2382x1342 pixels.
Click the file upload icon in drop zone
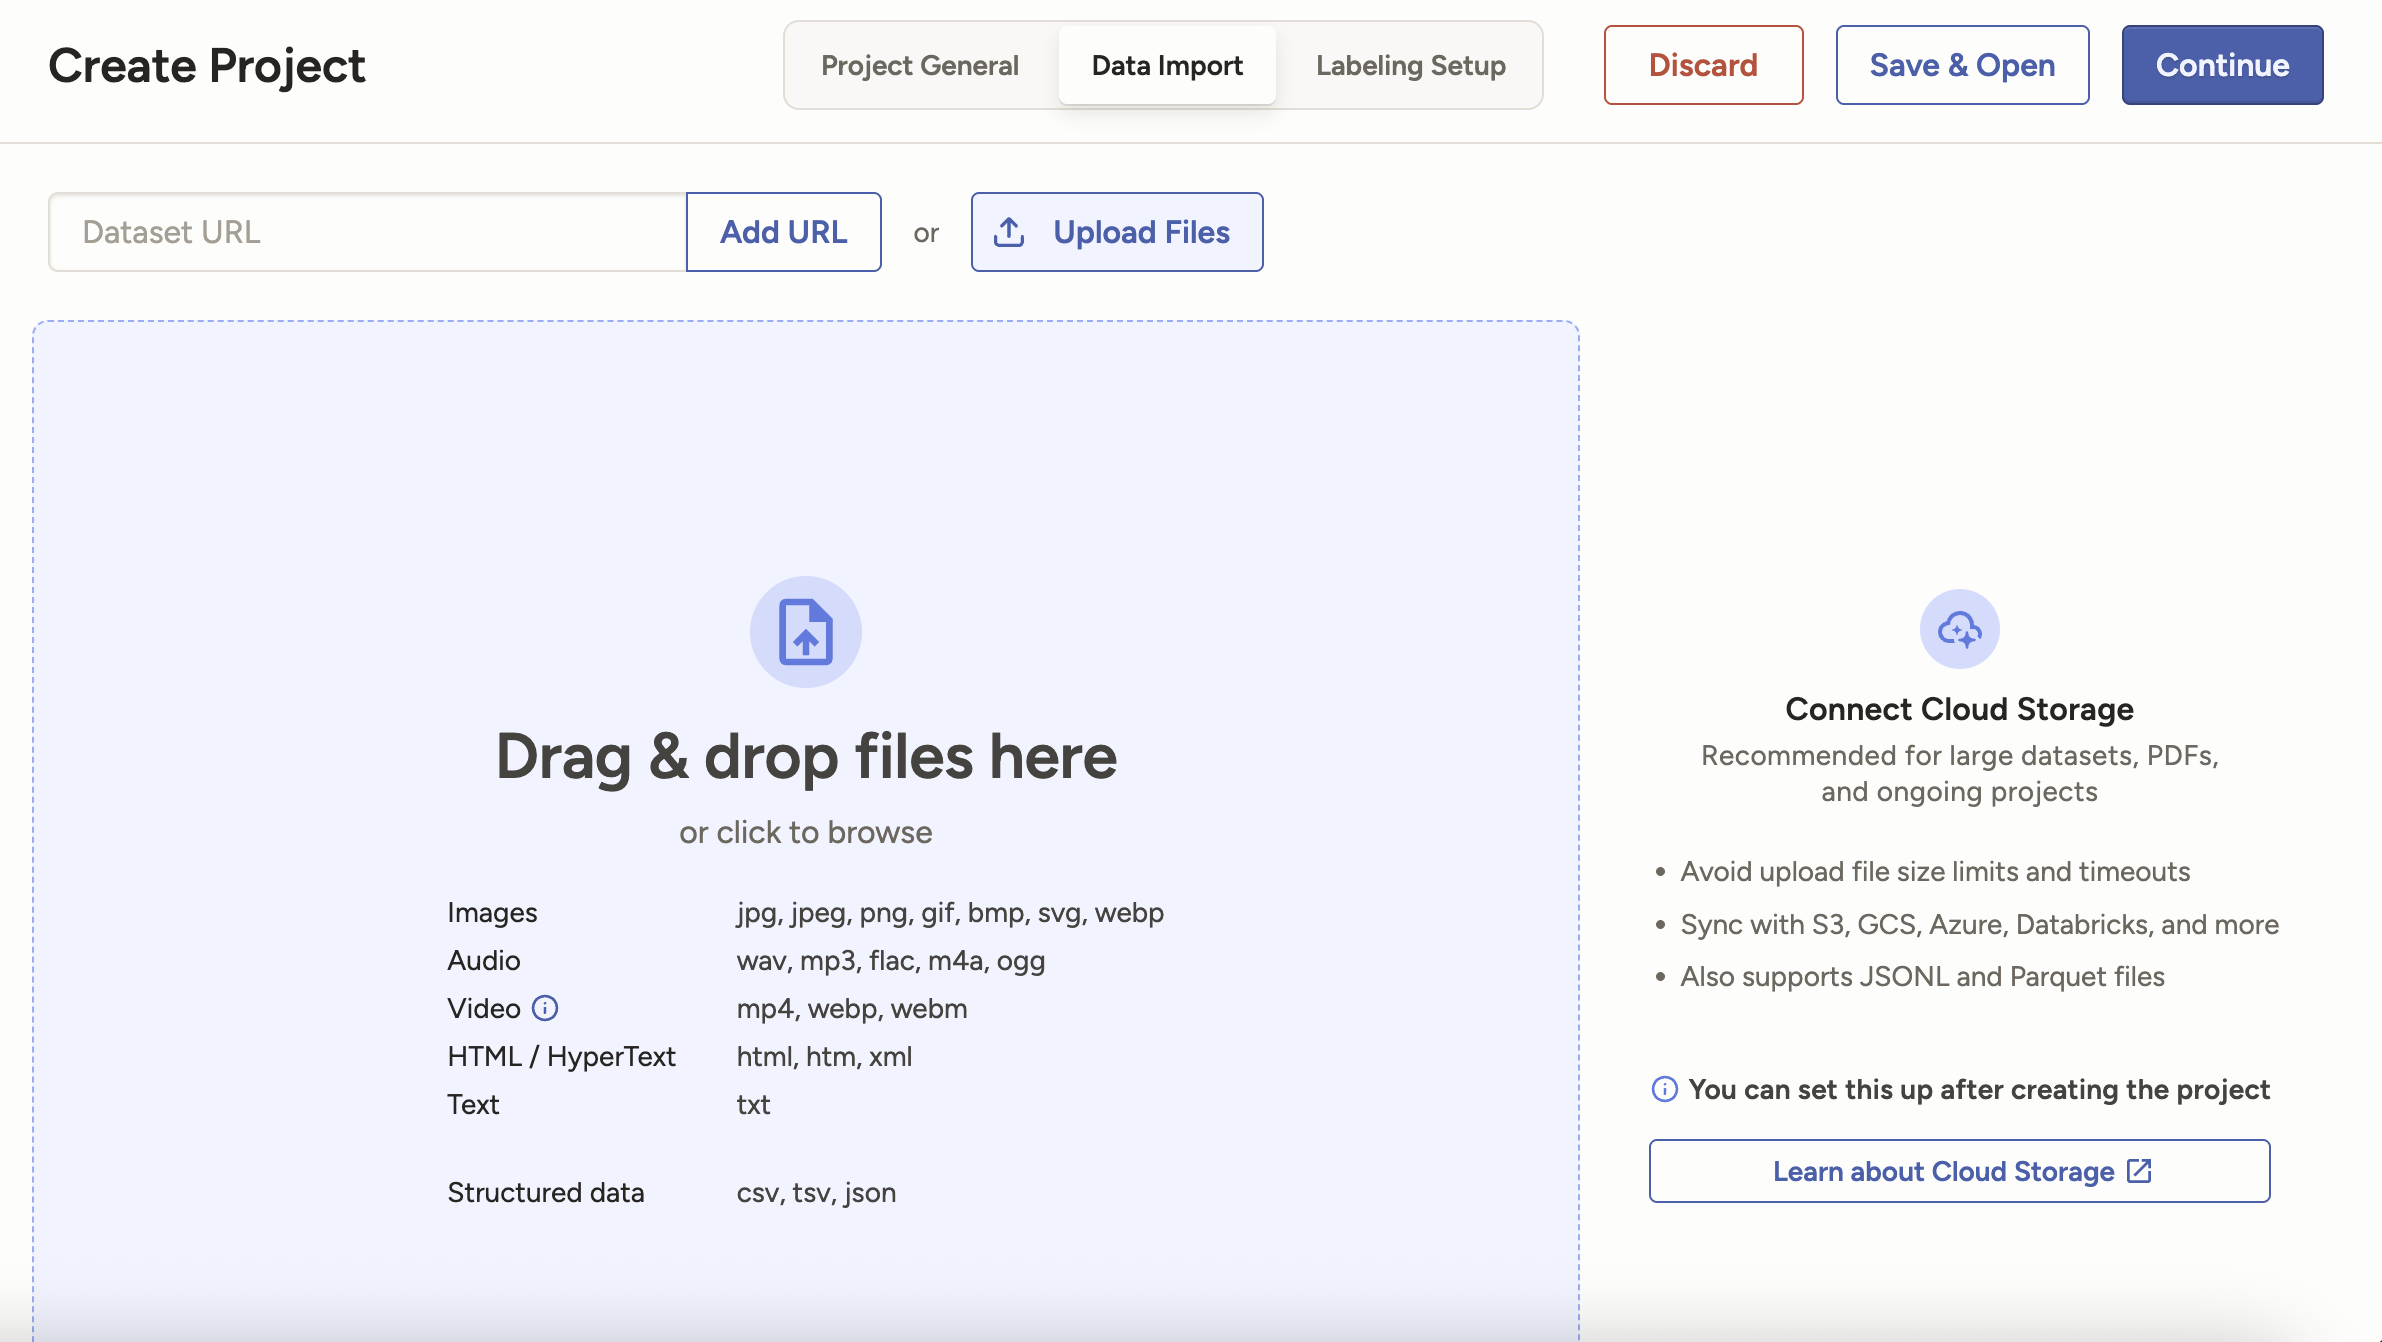tap(805, 632)
